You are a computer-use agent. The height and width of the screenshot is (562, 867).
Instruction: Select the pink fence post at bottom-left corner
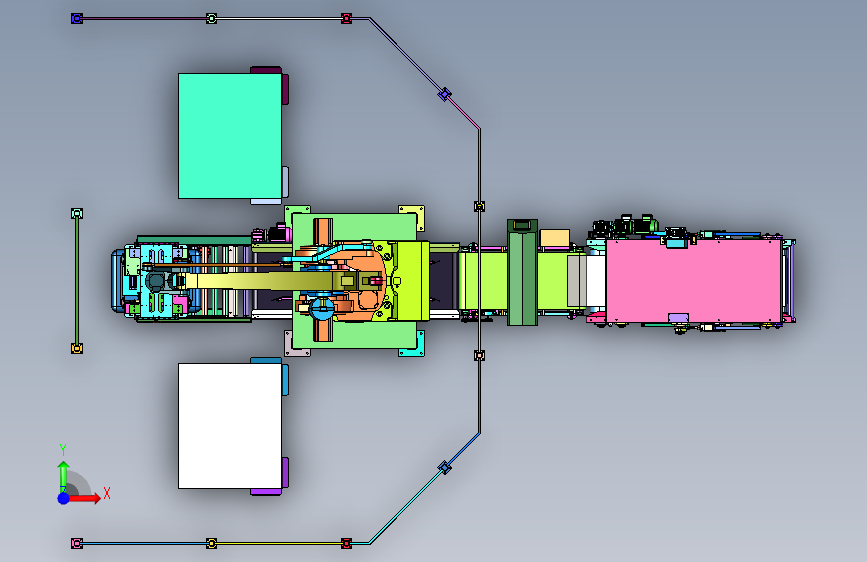[77, 544]
